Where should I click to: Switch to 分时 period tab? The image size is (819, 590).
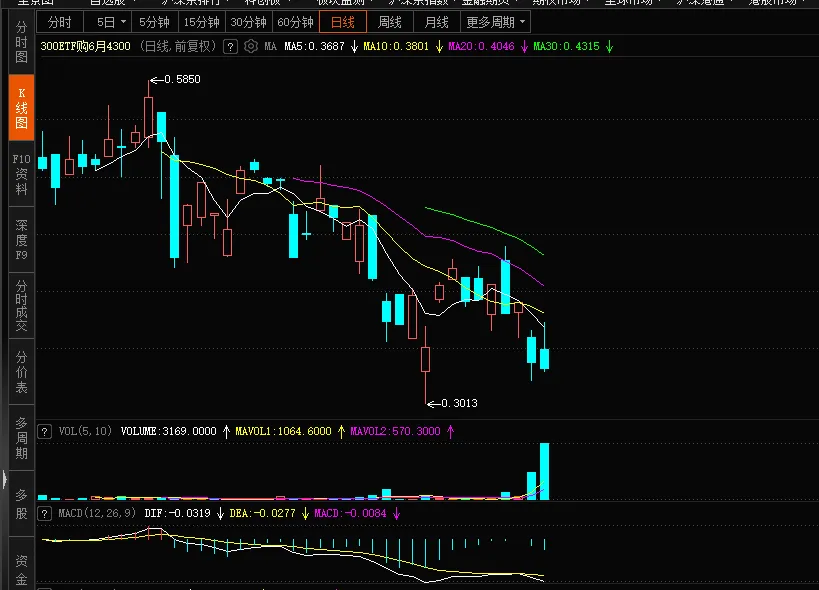[x=60, y=22]
